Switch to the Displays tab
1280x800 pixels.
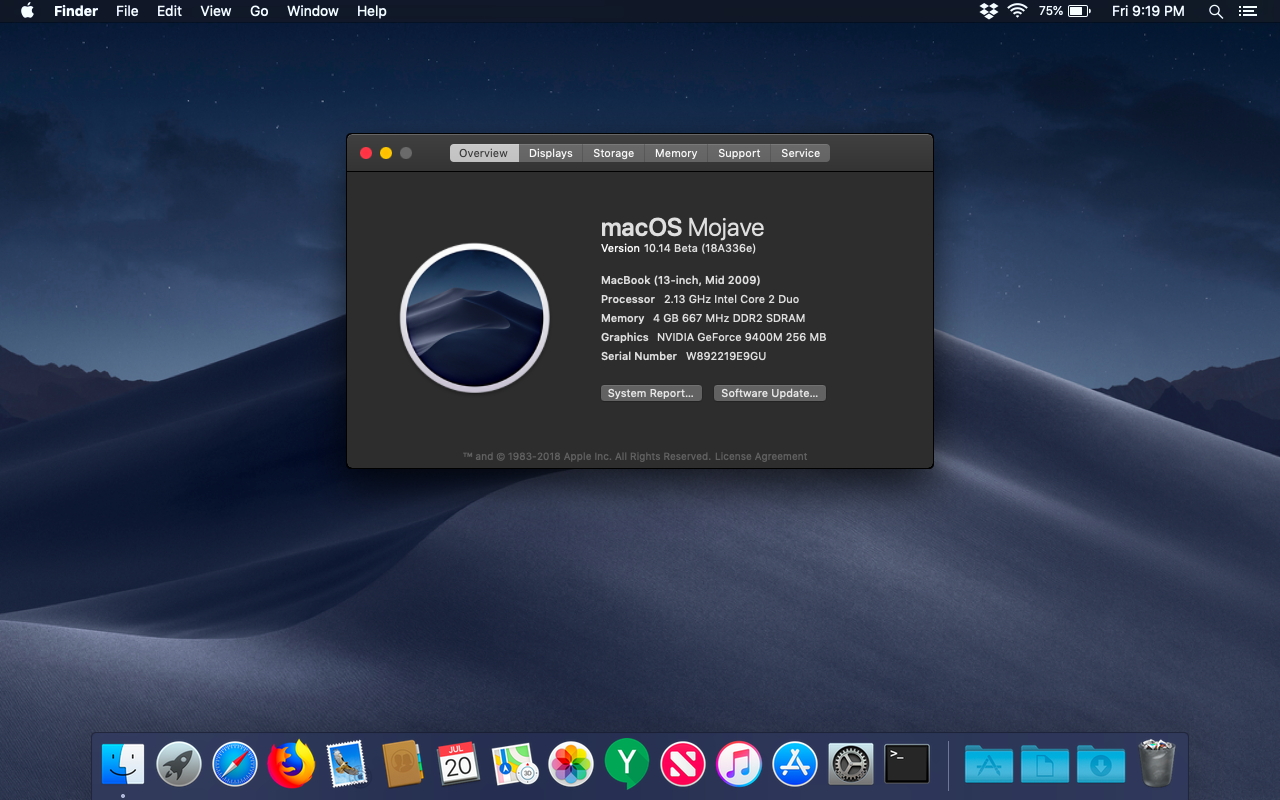pos(551,153)
